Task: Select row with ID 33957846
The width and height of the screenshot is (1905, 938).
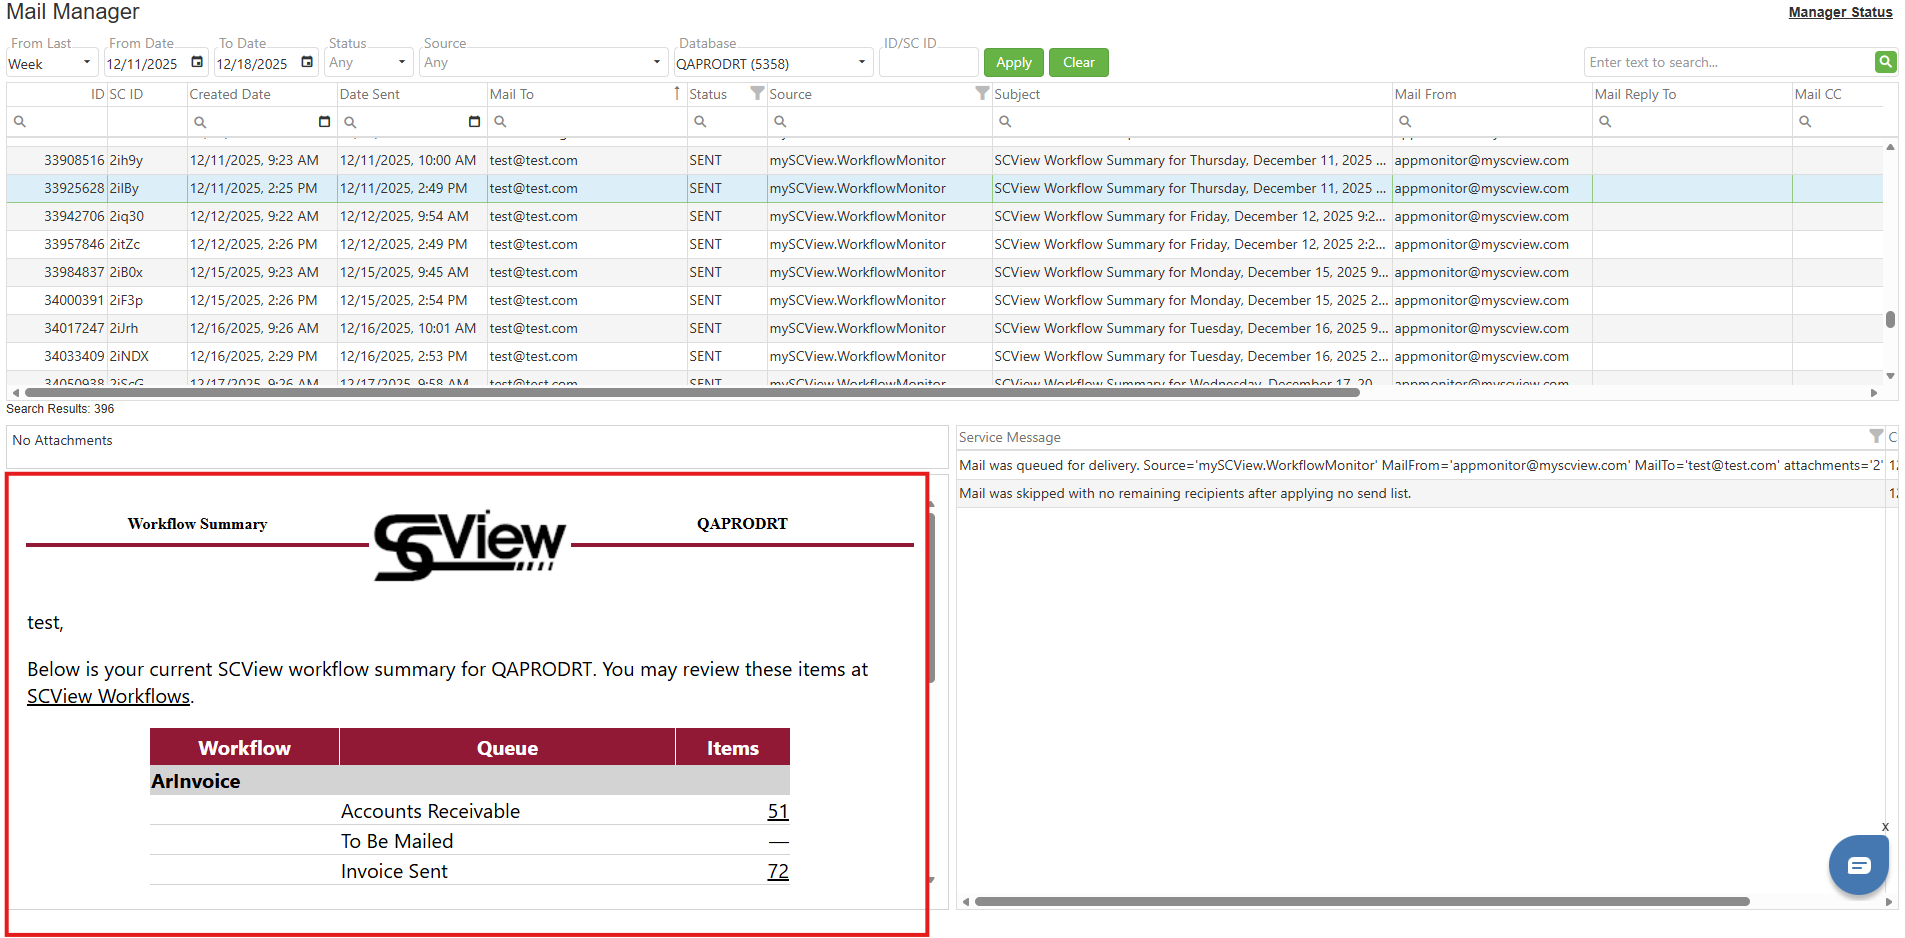Action: pos(945,244)
